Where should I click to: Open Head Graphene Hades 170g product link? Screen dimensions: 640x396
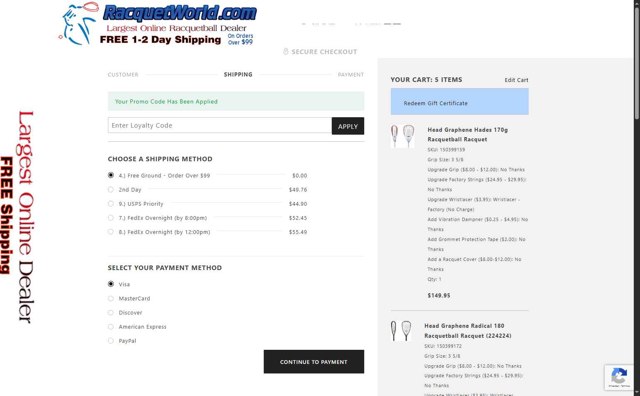pyautogui.click(x=467, y=134)
